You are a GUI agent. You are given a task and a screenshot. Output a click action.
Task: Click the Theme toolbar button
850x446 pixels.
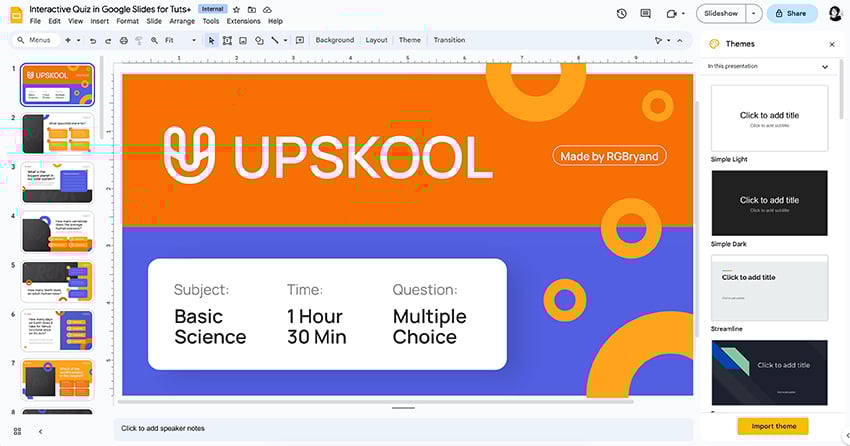410,40
